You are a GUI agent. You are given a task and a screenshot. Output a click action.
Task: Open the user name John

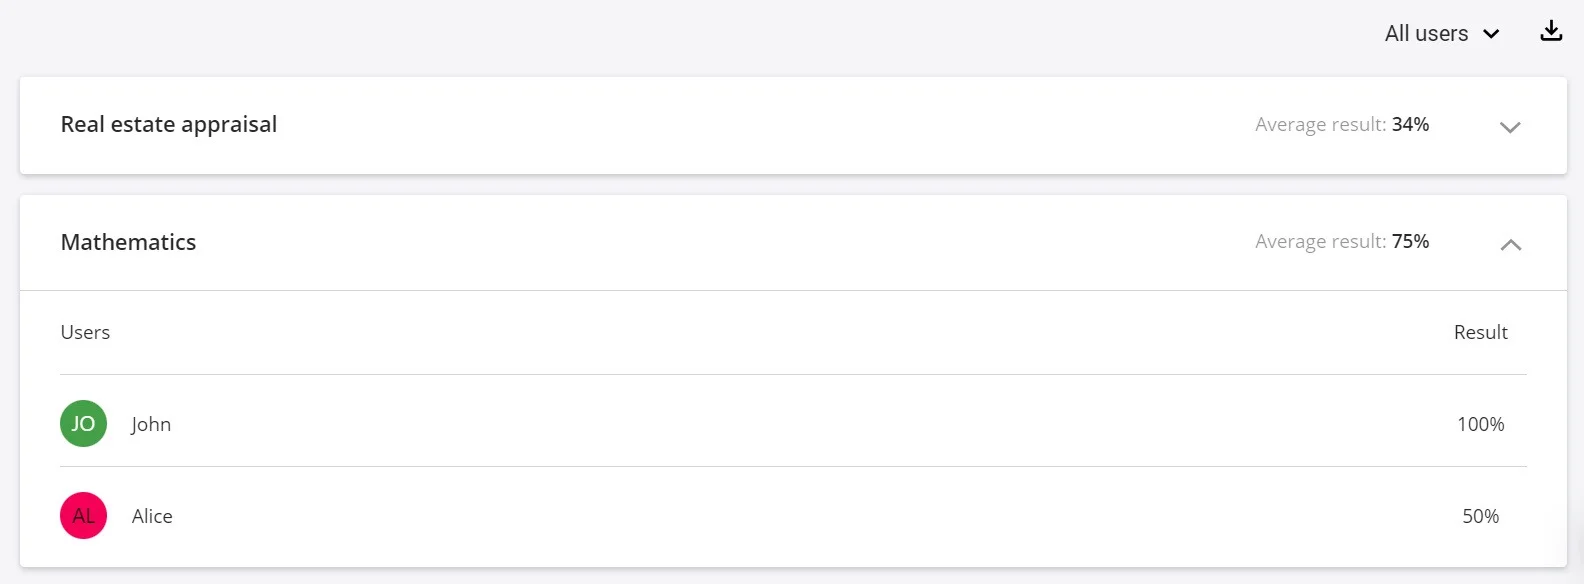point(151,424)
